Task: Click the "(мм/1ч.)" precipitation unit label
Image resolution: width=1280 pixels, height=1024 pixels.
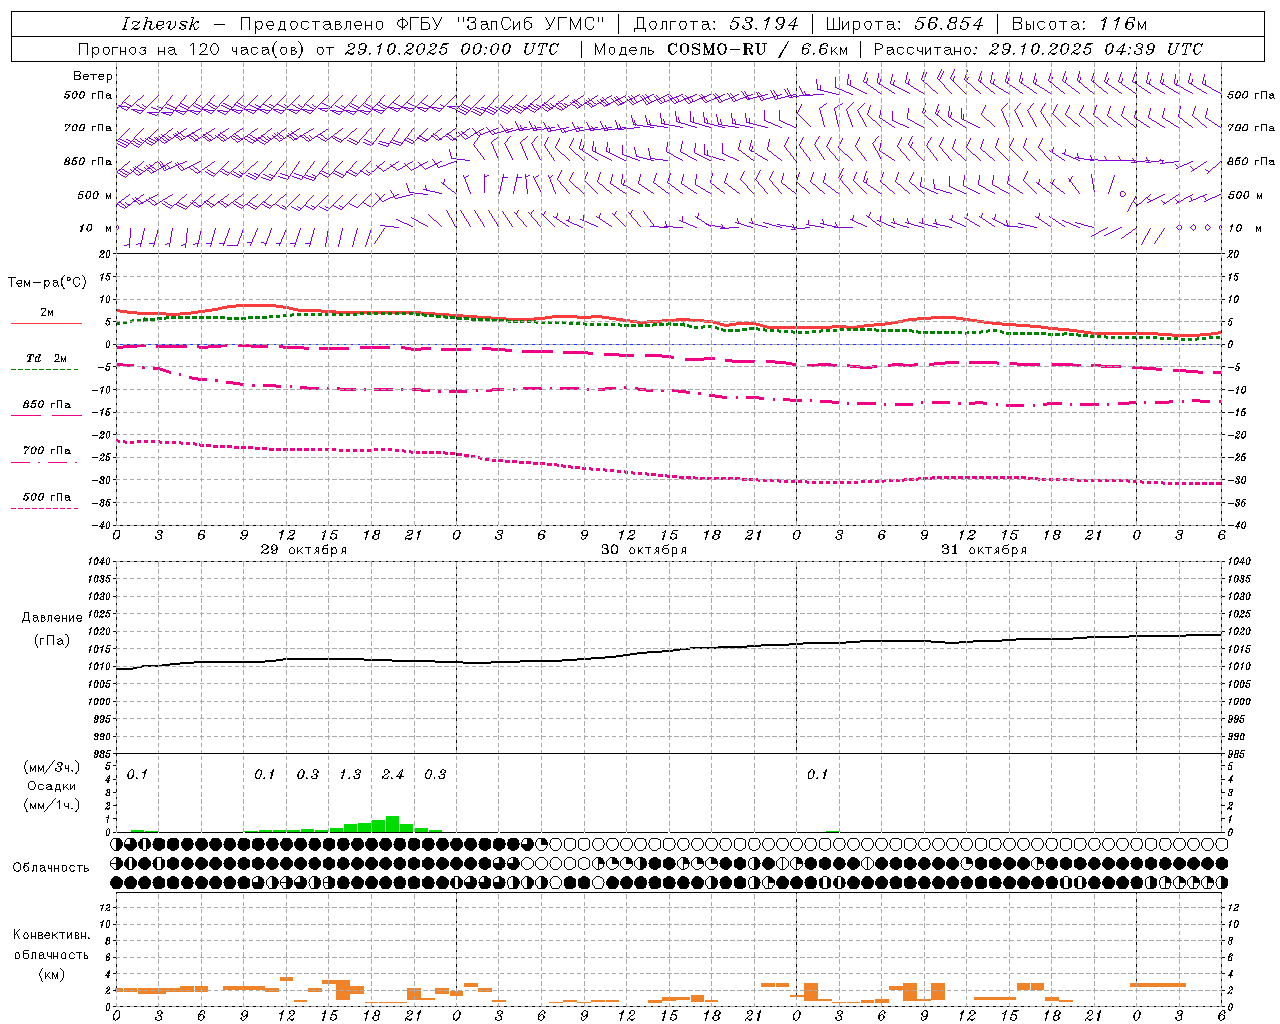Action: pyautogui.click(x=52, y=805)
